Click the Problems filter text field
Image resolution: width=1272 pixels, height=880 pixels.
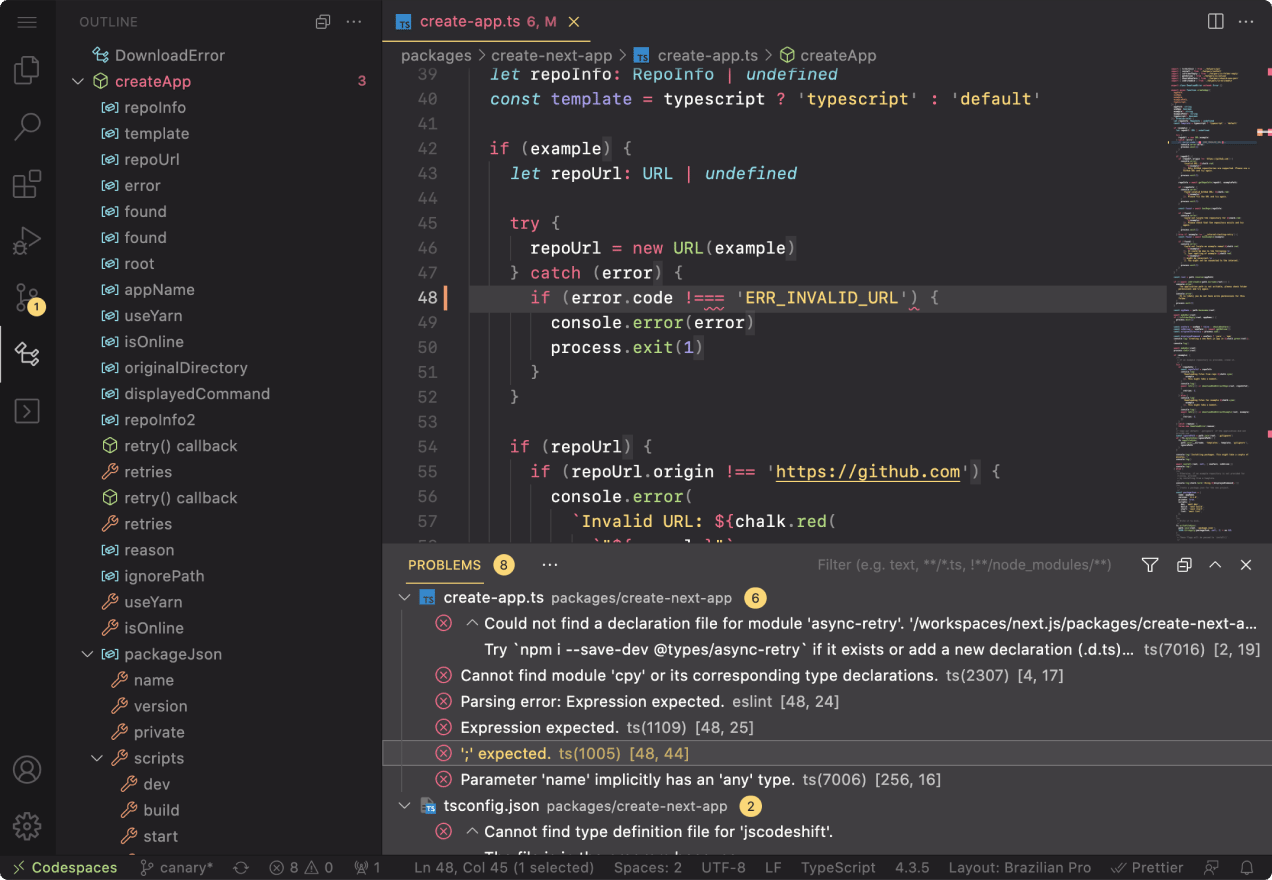[965, 565]
